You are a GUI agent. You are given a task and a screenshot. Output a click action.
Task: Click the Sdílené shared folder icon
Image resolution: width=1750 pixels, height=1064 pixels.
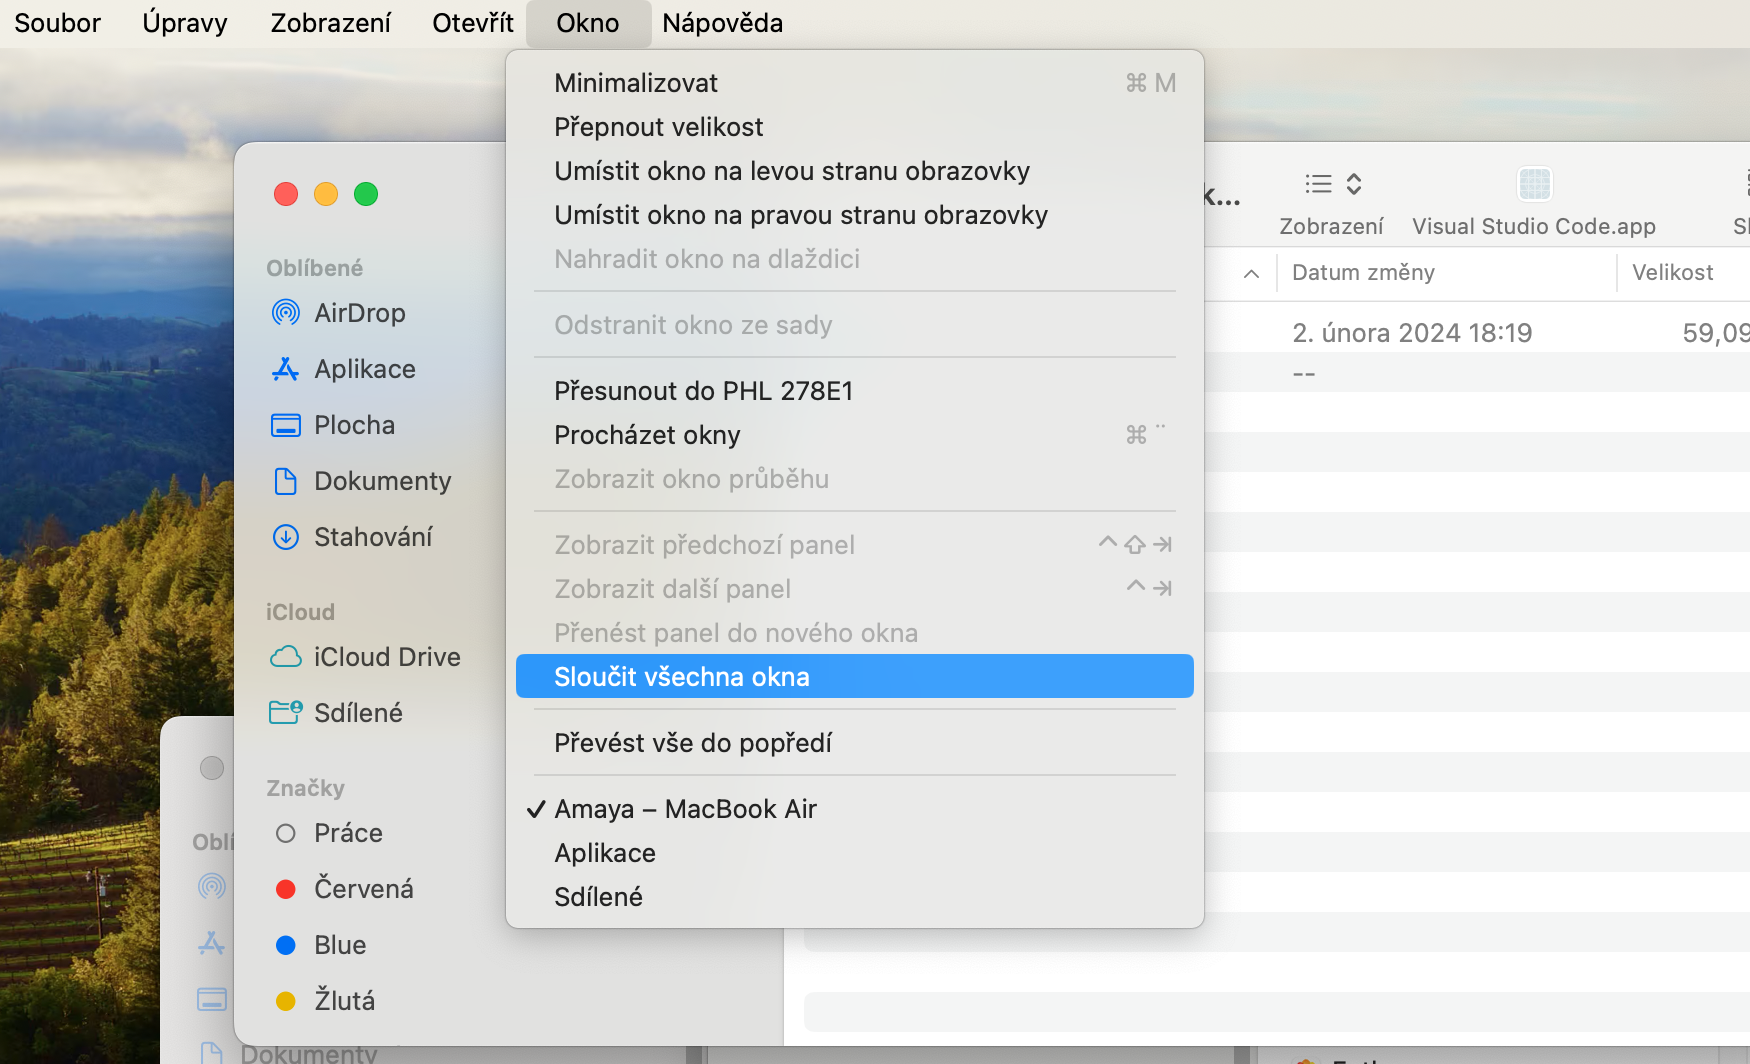pyautogui.click(x=286, y=713)
